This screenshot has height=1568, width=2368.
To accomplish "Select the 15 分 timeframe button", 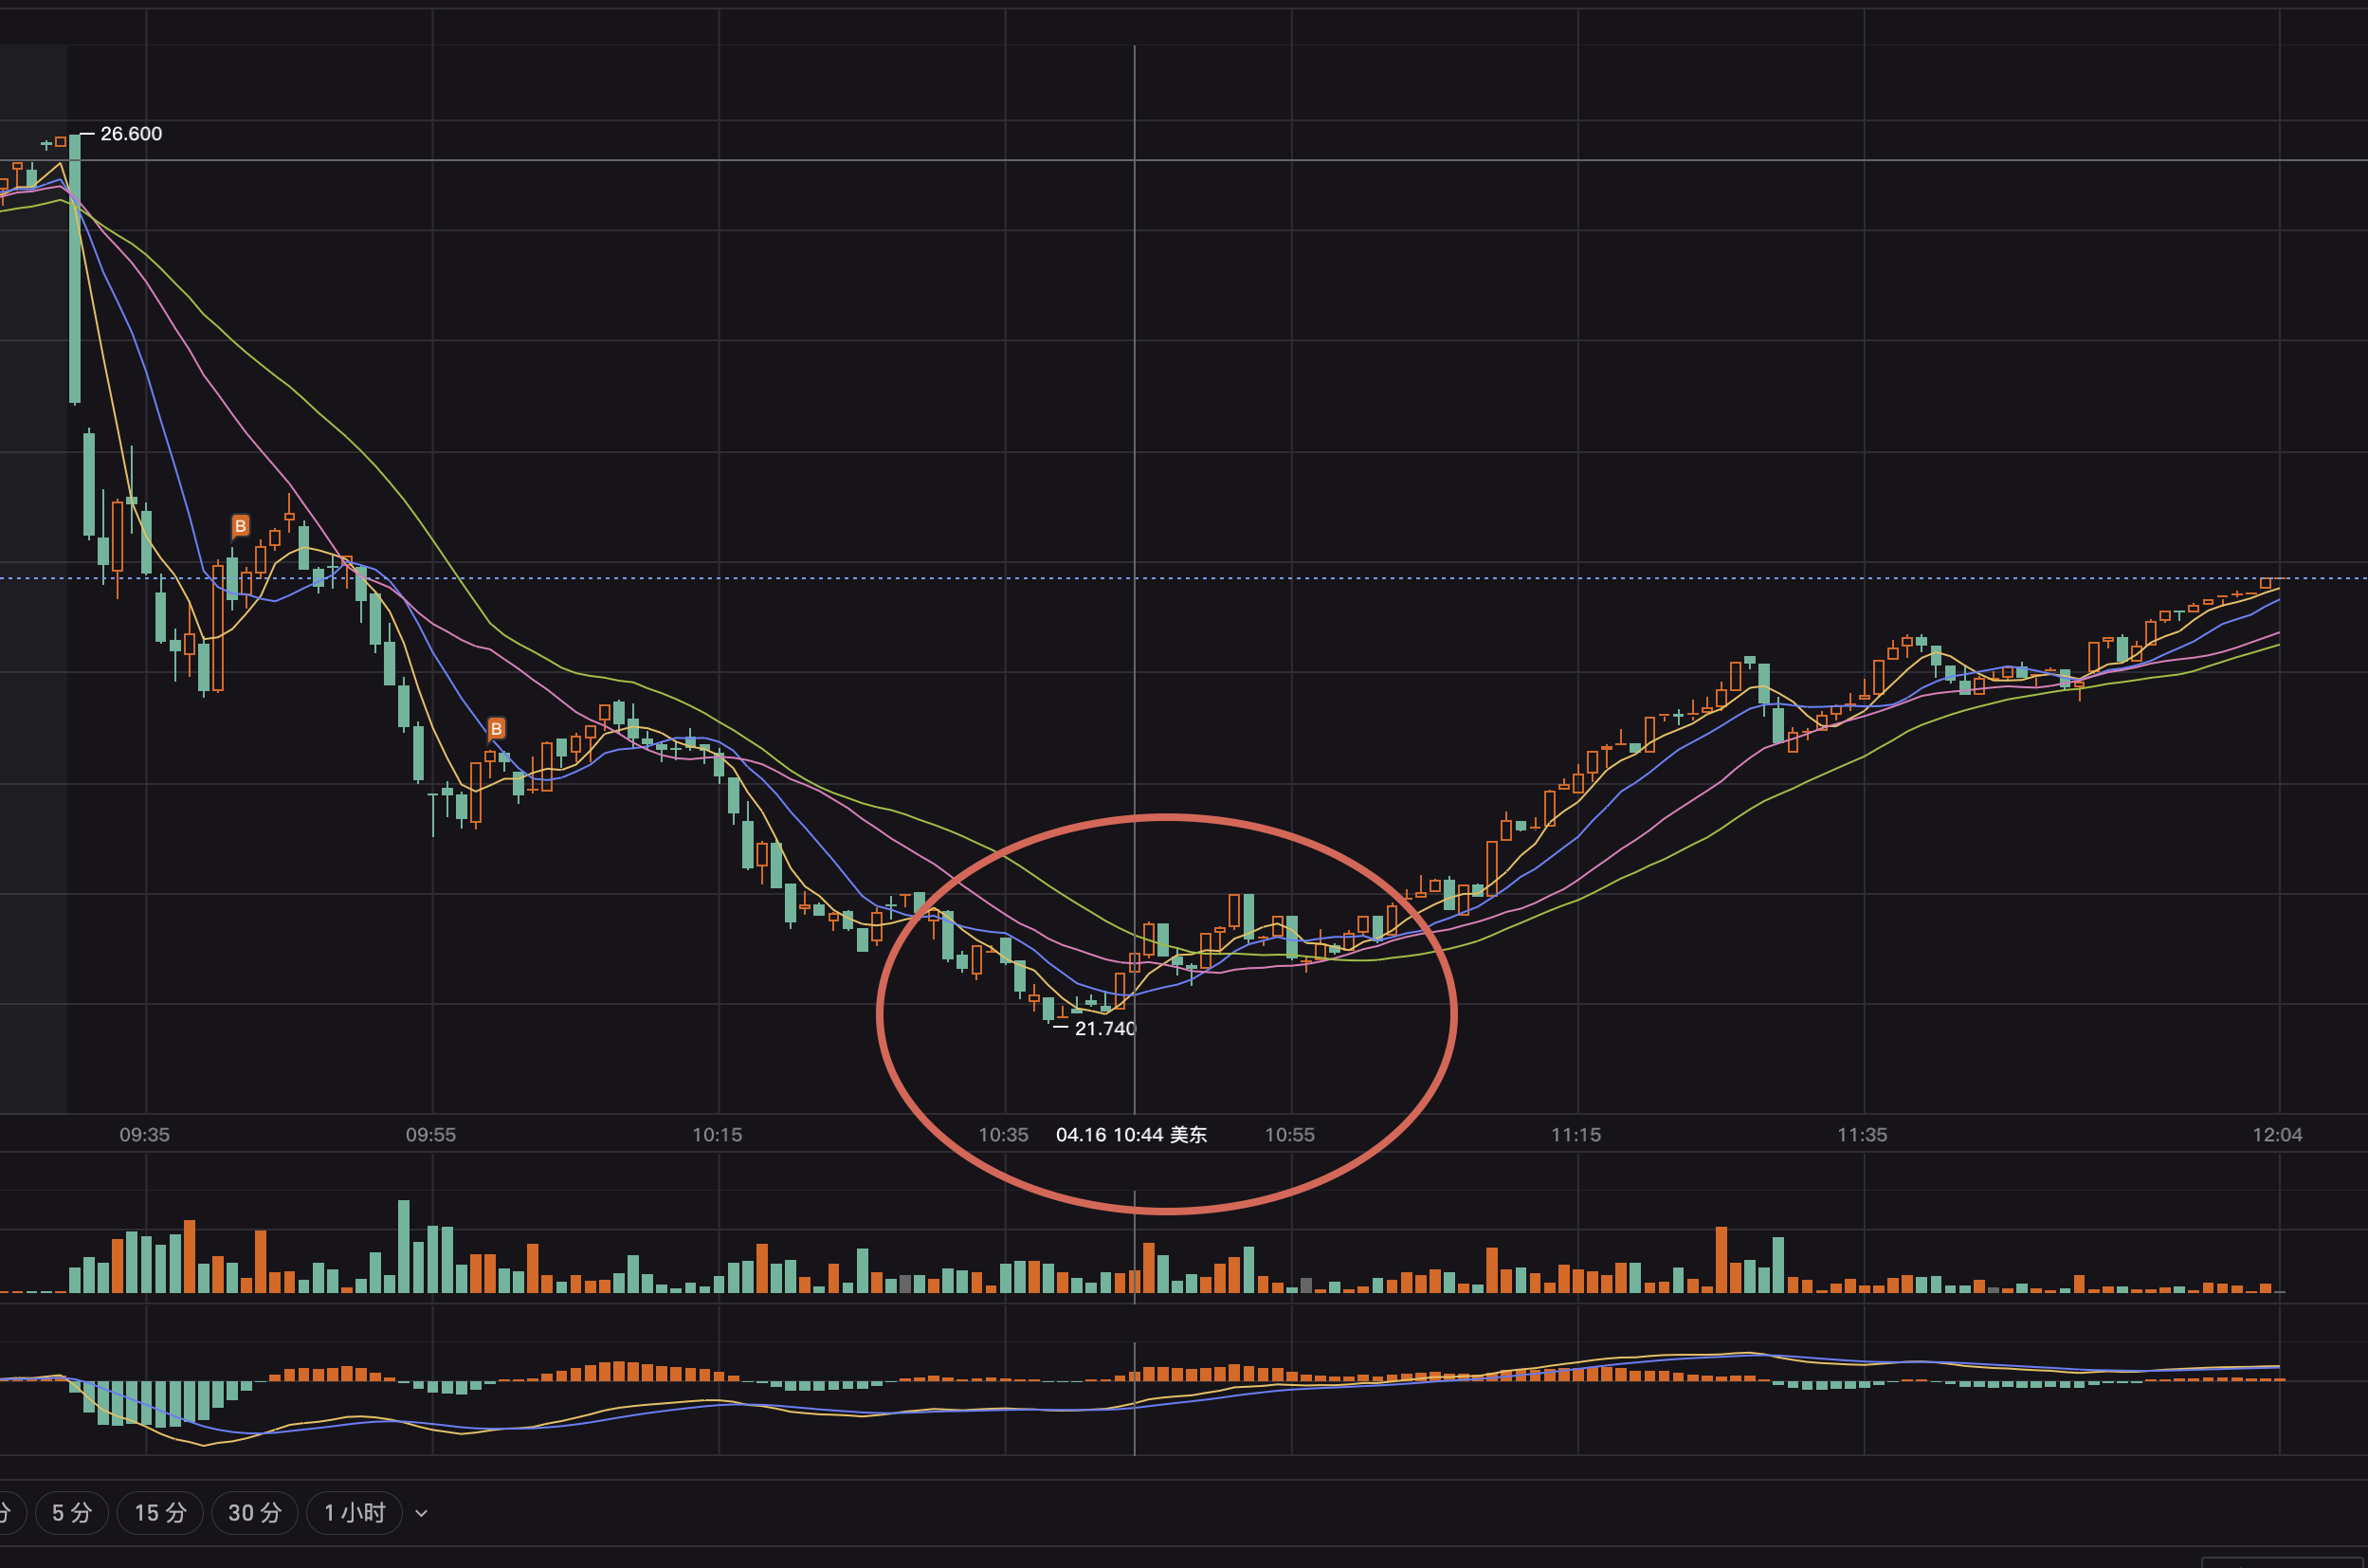I will coord(160,1513).
